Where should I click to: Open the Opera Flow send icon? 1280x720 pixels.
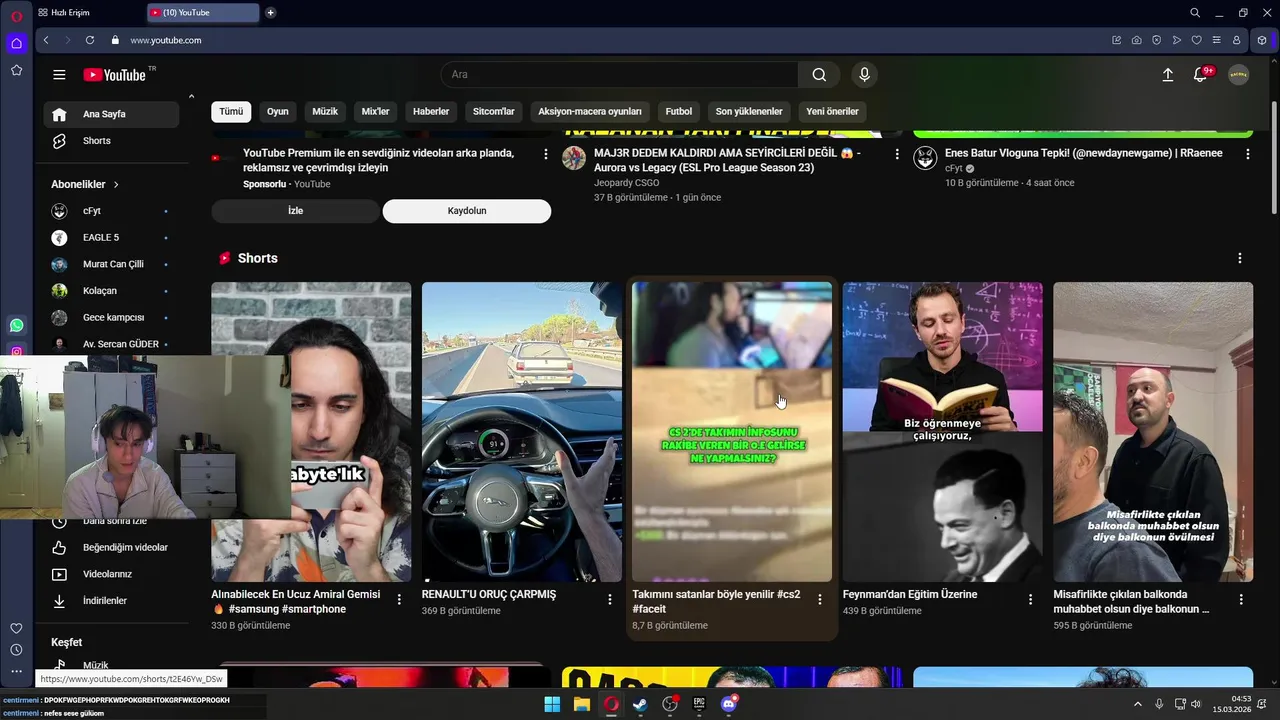[1177, 40]
